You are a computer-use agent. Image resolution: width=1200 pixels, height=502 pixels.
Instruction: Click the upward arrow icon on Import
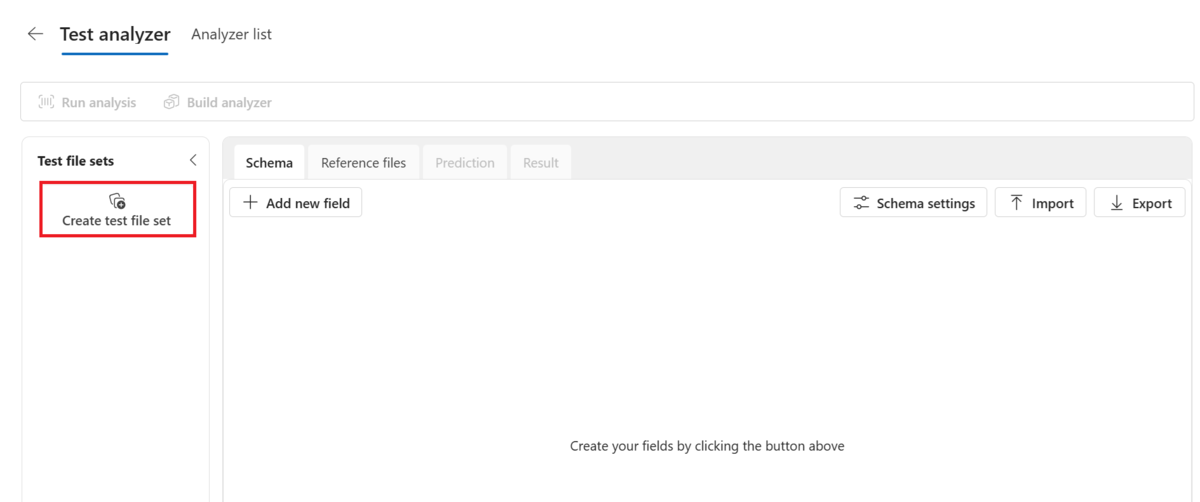(x=1016, y=203)
